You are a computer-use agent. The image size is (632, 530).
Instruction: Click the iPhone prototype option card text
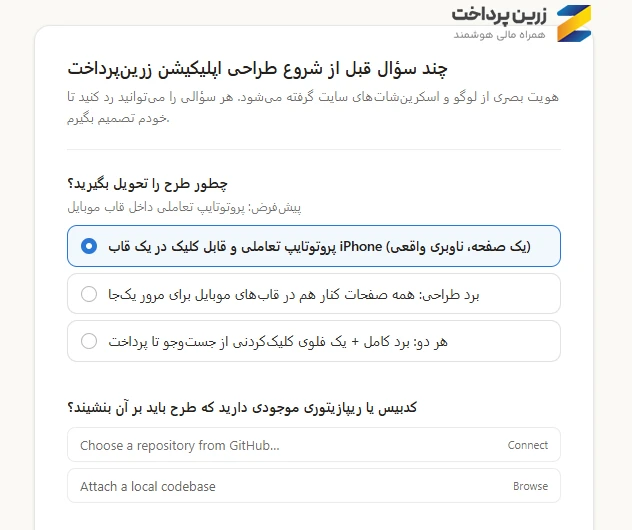pyautogui.click(x=319, y=246)
